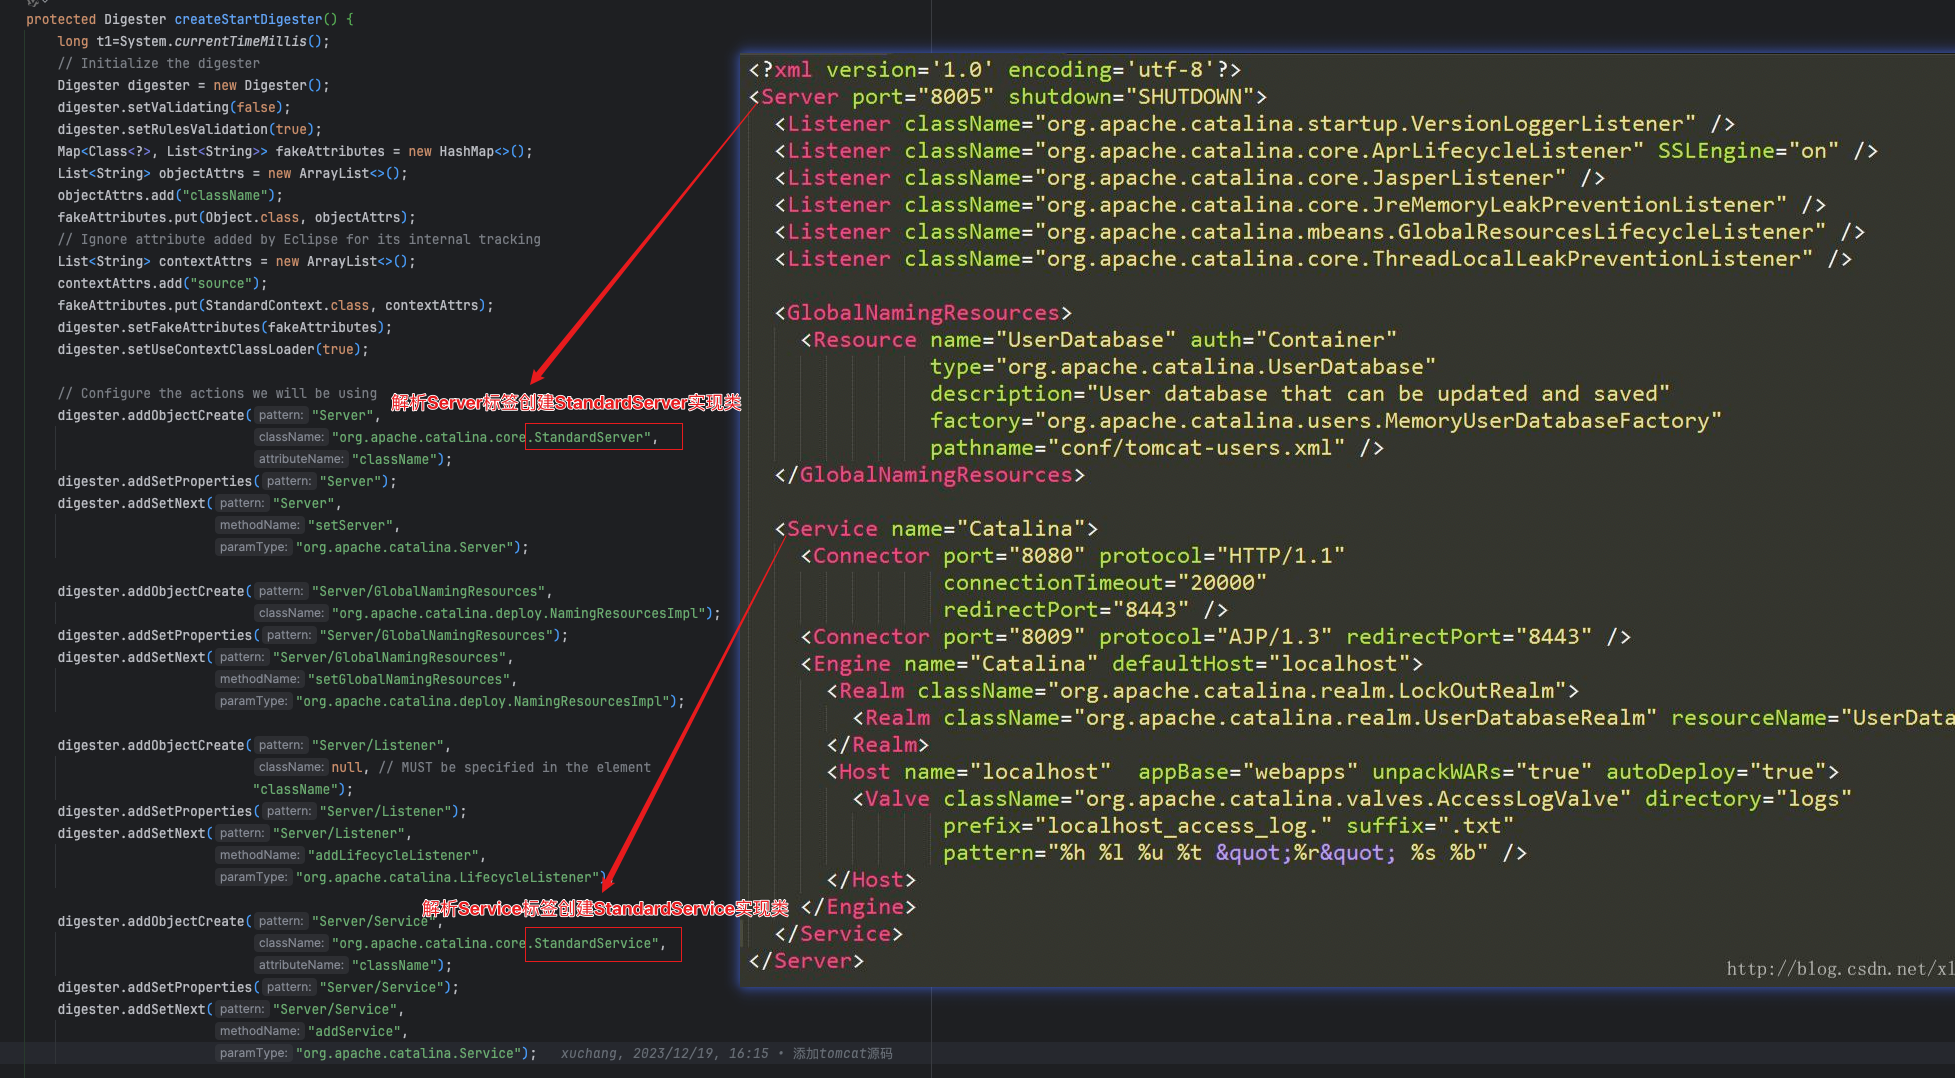Screen dimensions: 1955x1078
Task: Click the fakeAttributes HashMap declaration line
Action: point(295,151)
